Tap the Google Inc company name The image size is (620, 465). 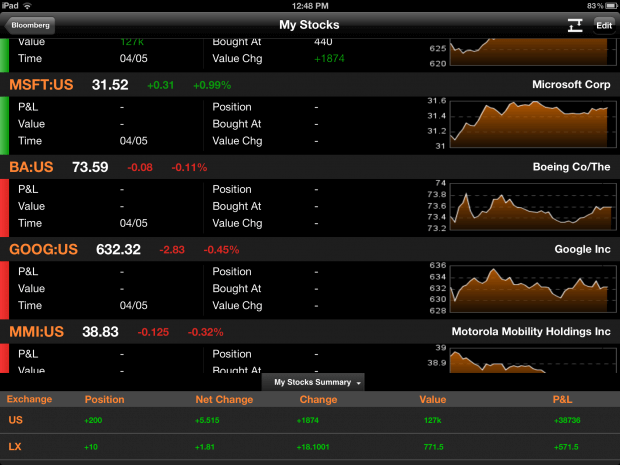pyautogui.click(x=582, y=249)
